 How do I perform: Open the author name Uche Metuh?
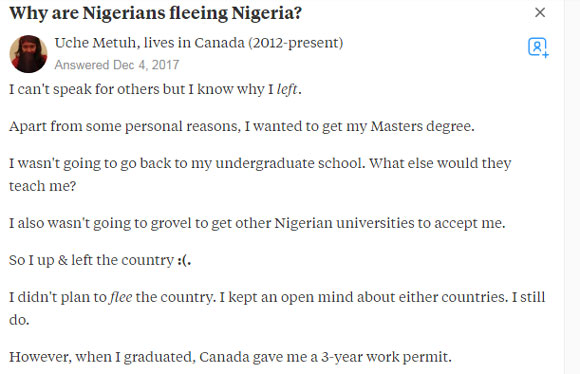[x=95, y=43]
